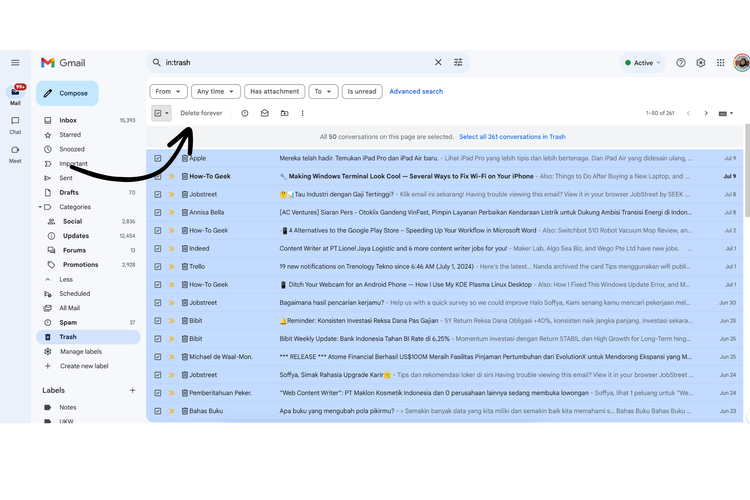Click Delete forever button
Viewport: 750px width, 500px height.
(x=201, y=113)
